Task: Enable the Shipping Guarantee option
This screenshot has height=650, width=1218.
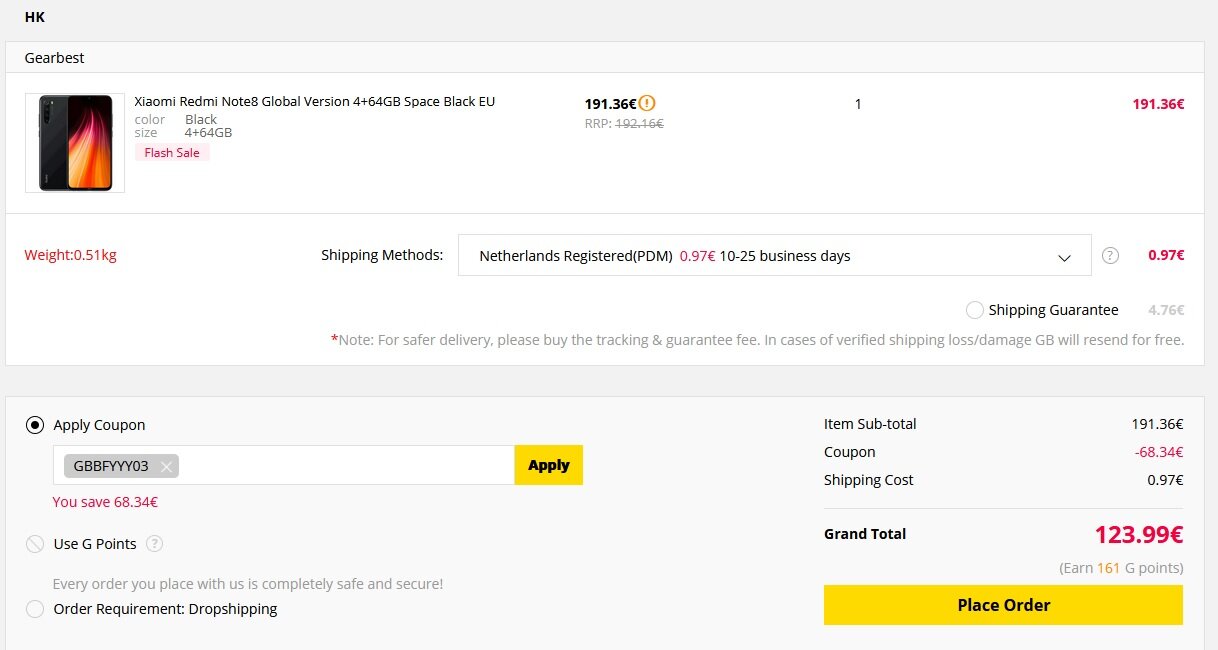Action: point(975,310)
